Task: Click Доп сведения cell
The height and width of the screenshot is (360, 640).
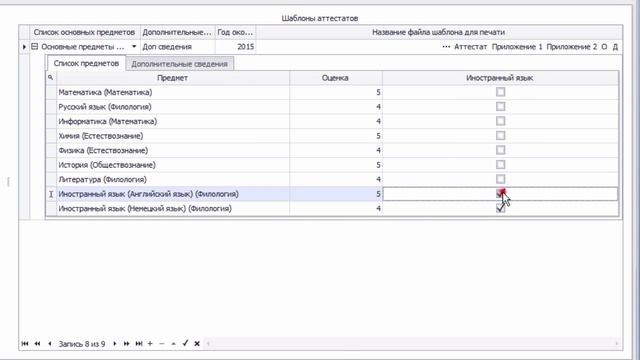Action: tap(177, 47)
